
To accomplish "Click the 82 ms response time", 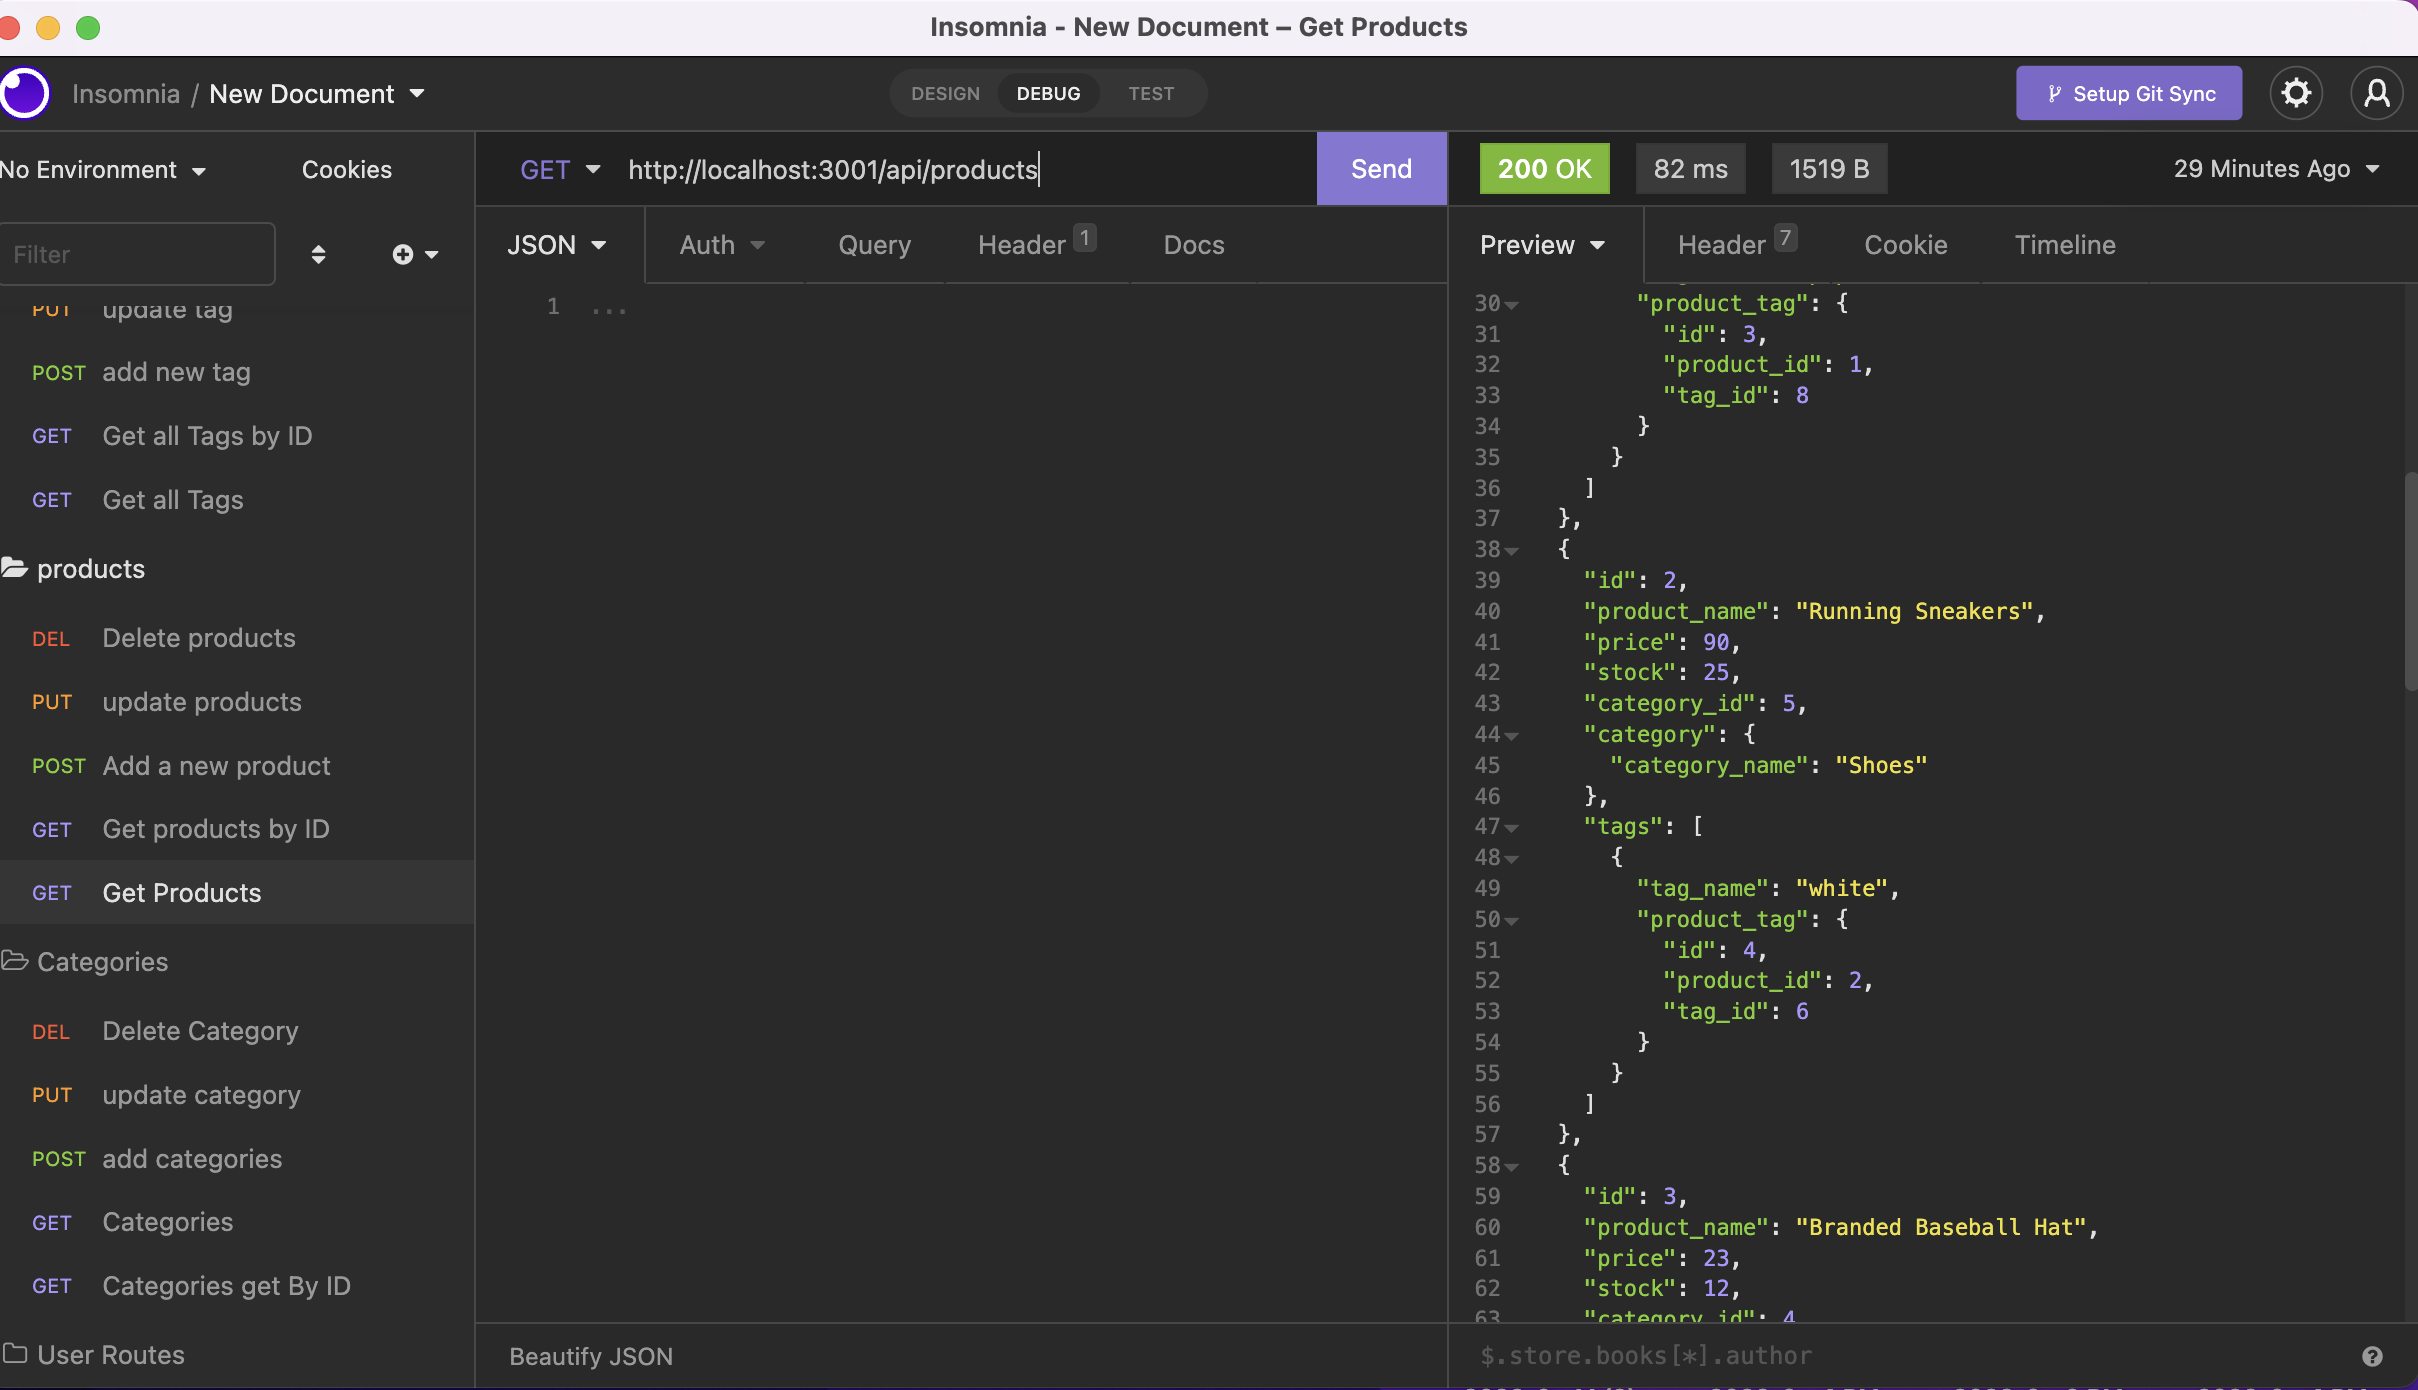I will [x=1690, y=169].
